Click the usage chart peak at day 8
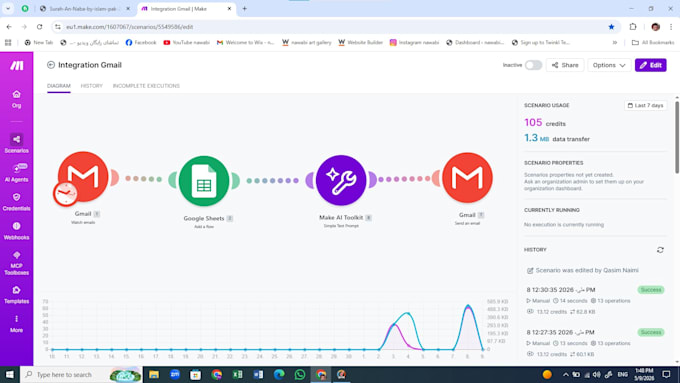The width and height of the screenshot is (680, 383). coord(468,306)
